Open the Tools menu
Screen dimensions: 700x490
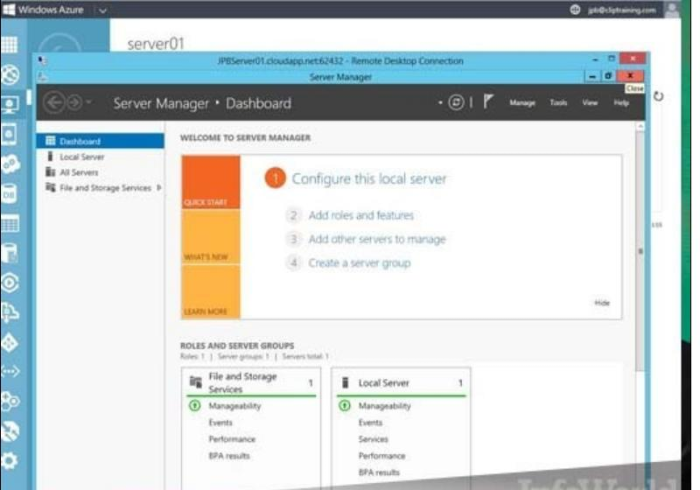point(558,102)
